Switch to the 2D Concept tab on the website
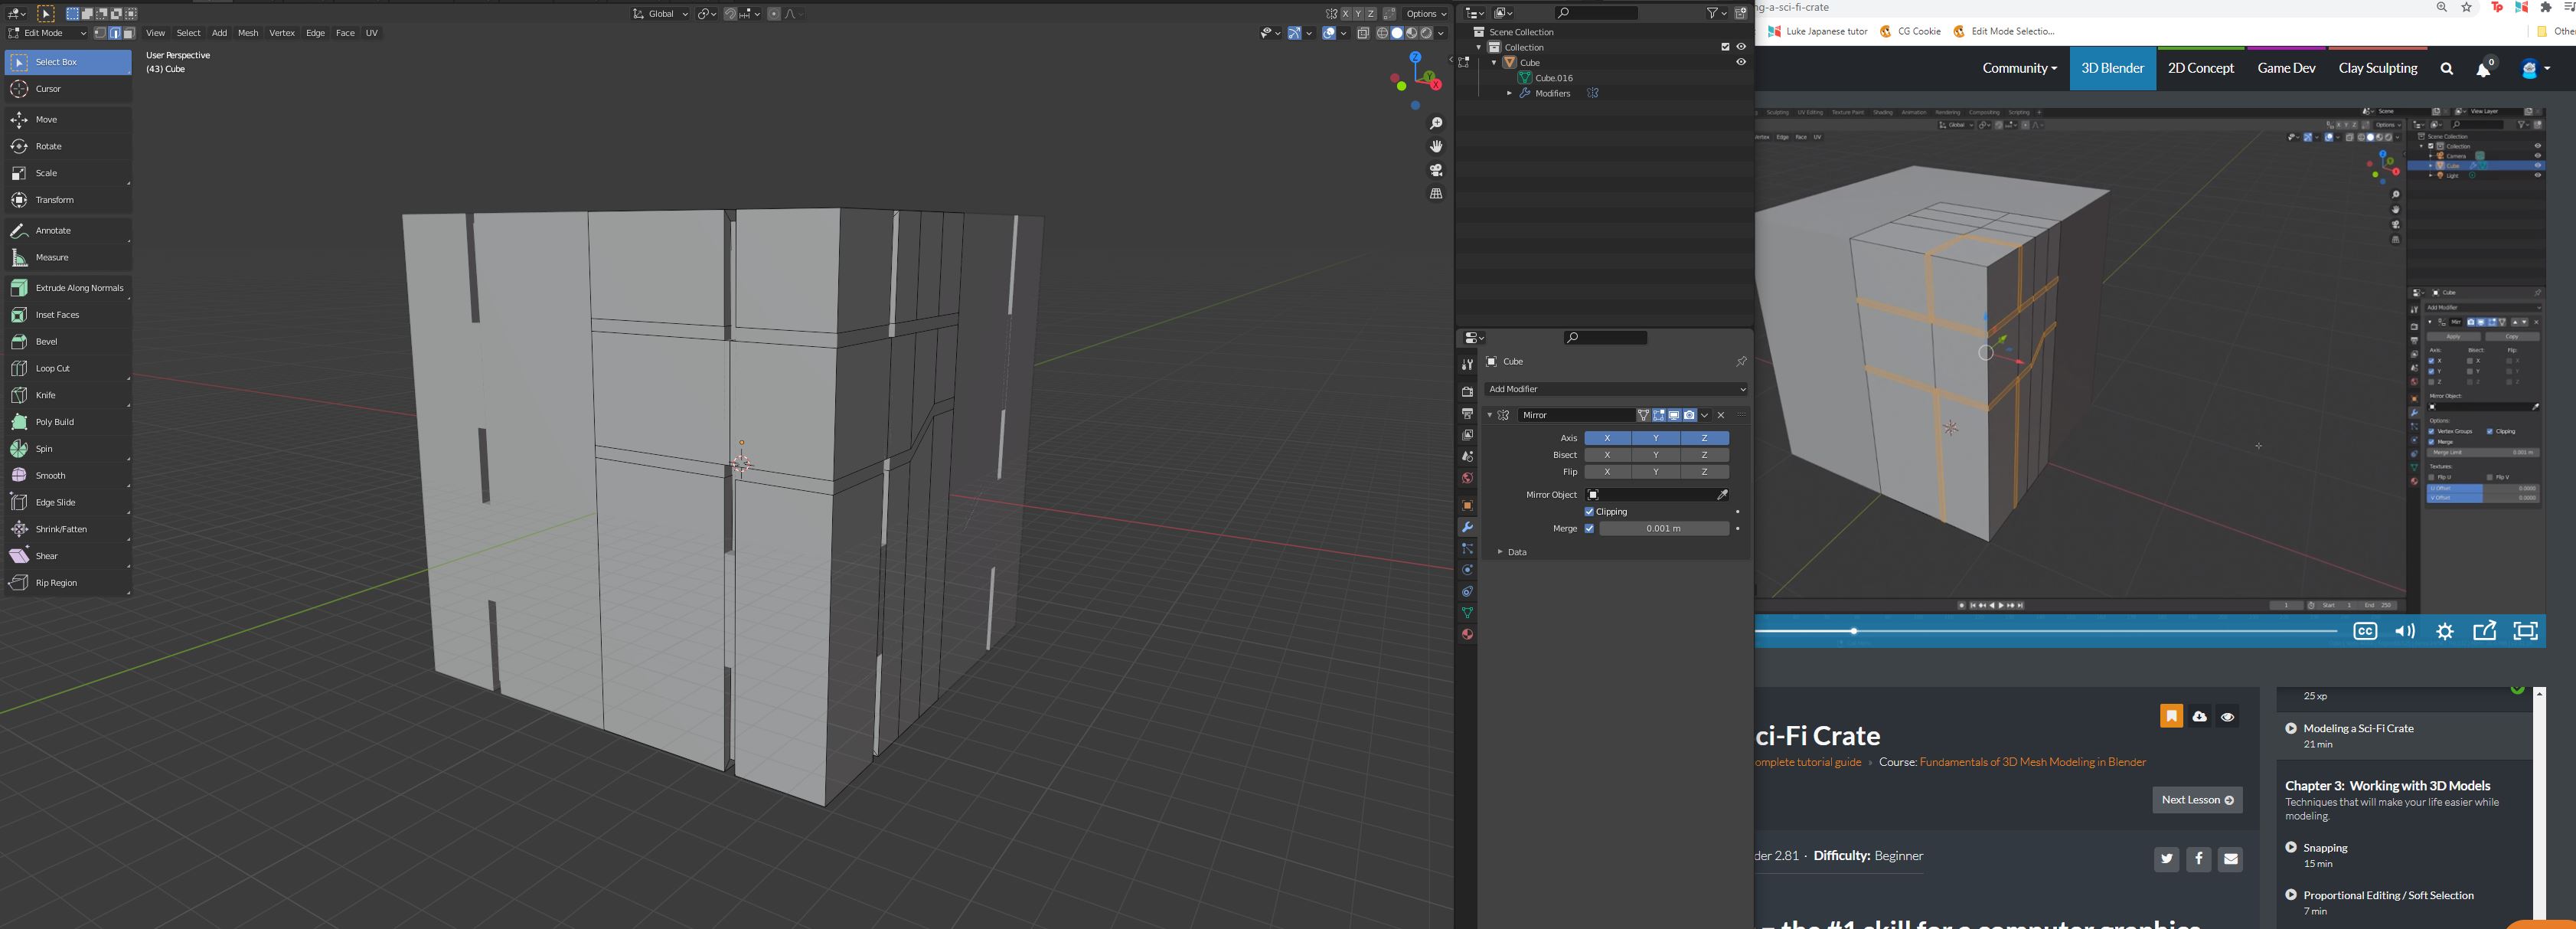The height and width of the screenshot is (929, 2576). (2200, 68)
